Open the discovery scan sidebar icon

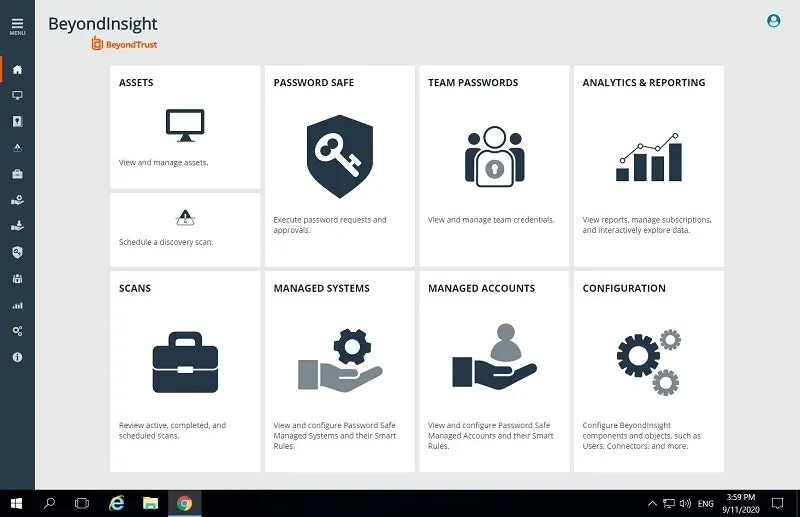17,147
